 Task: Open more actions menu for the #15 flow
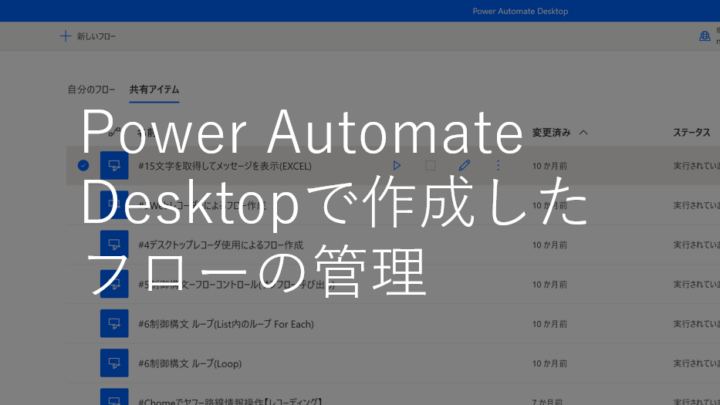pyautogui.click(x=498, y=165)
